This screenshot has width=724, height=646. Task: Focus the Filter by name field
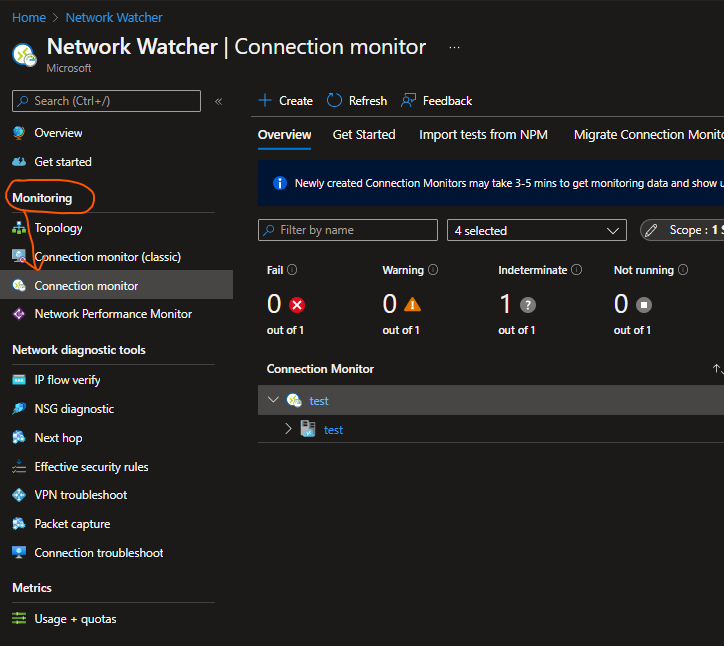coord(348,230)
